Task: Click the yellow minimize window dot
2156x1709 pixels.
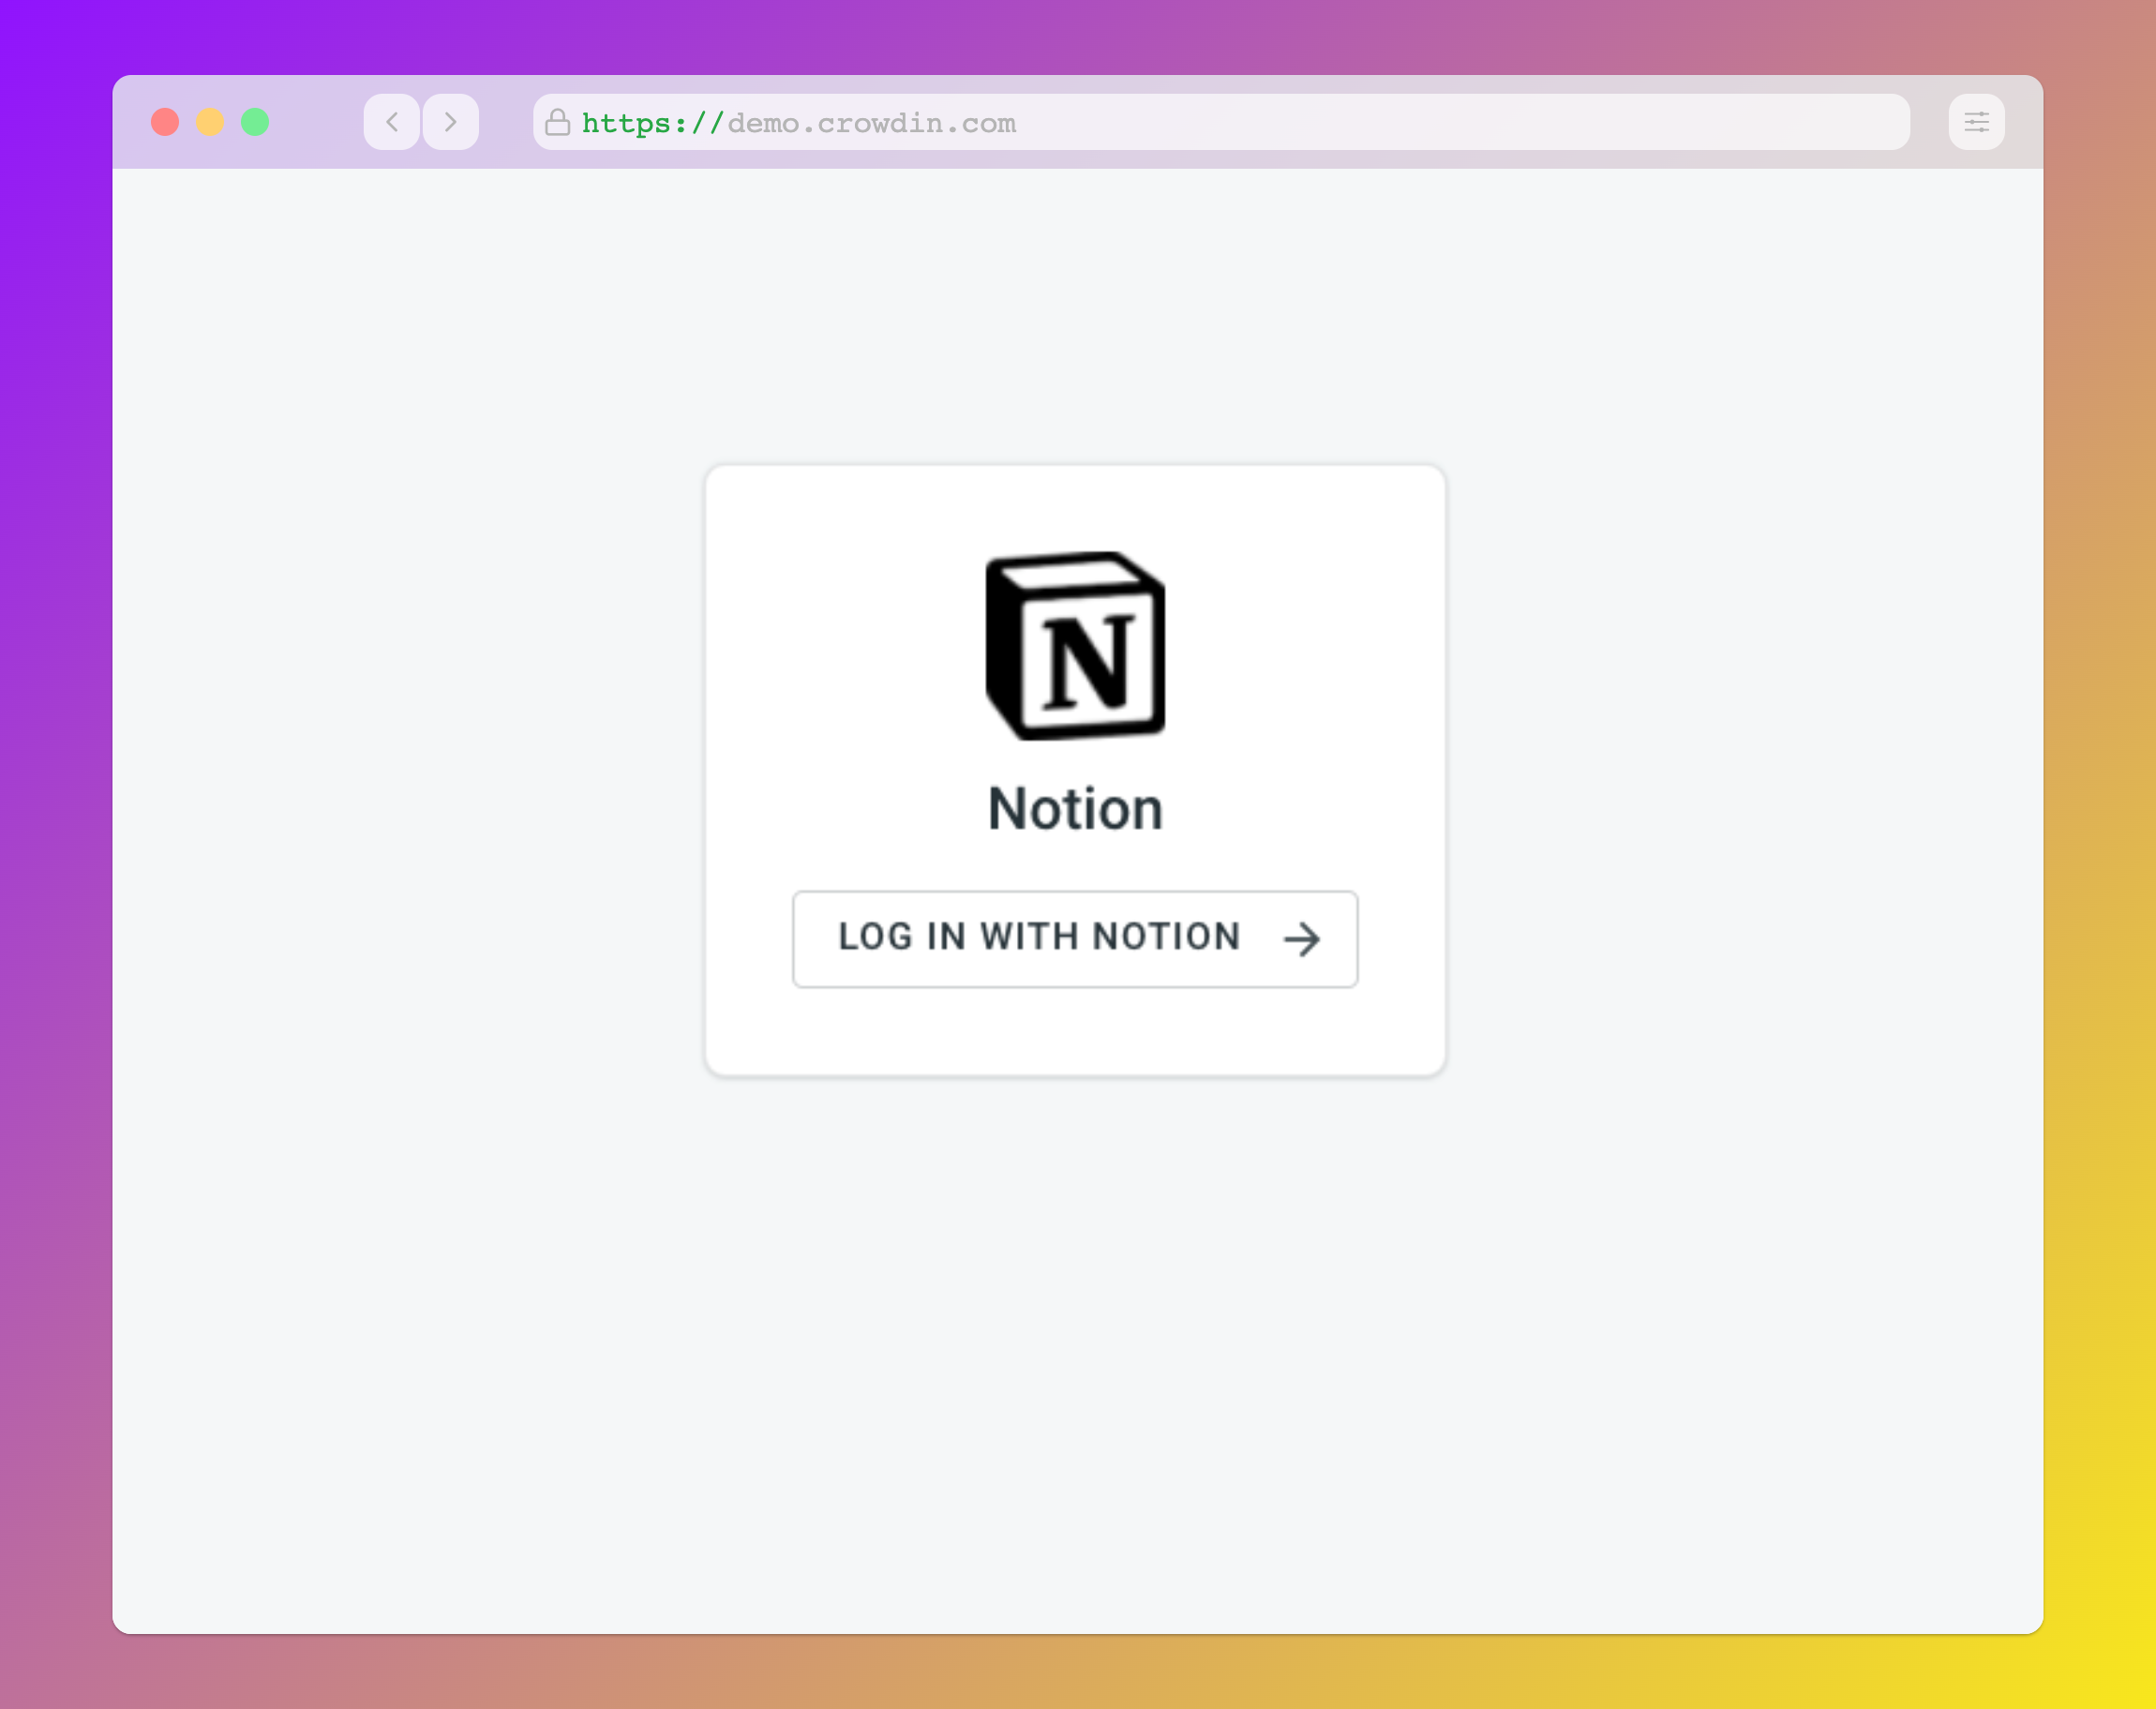Action: [x=210, y=122]
